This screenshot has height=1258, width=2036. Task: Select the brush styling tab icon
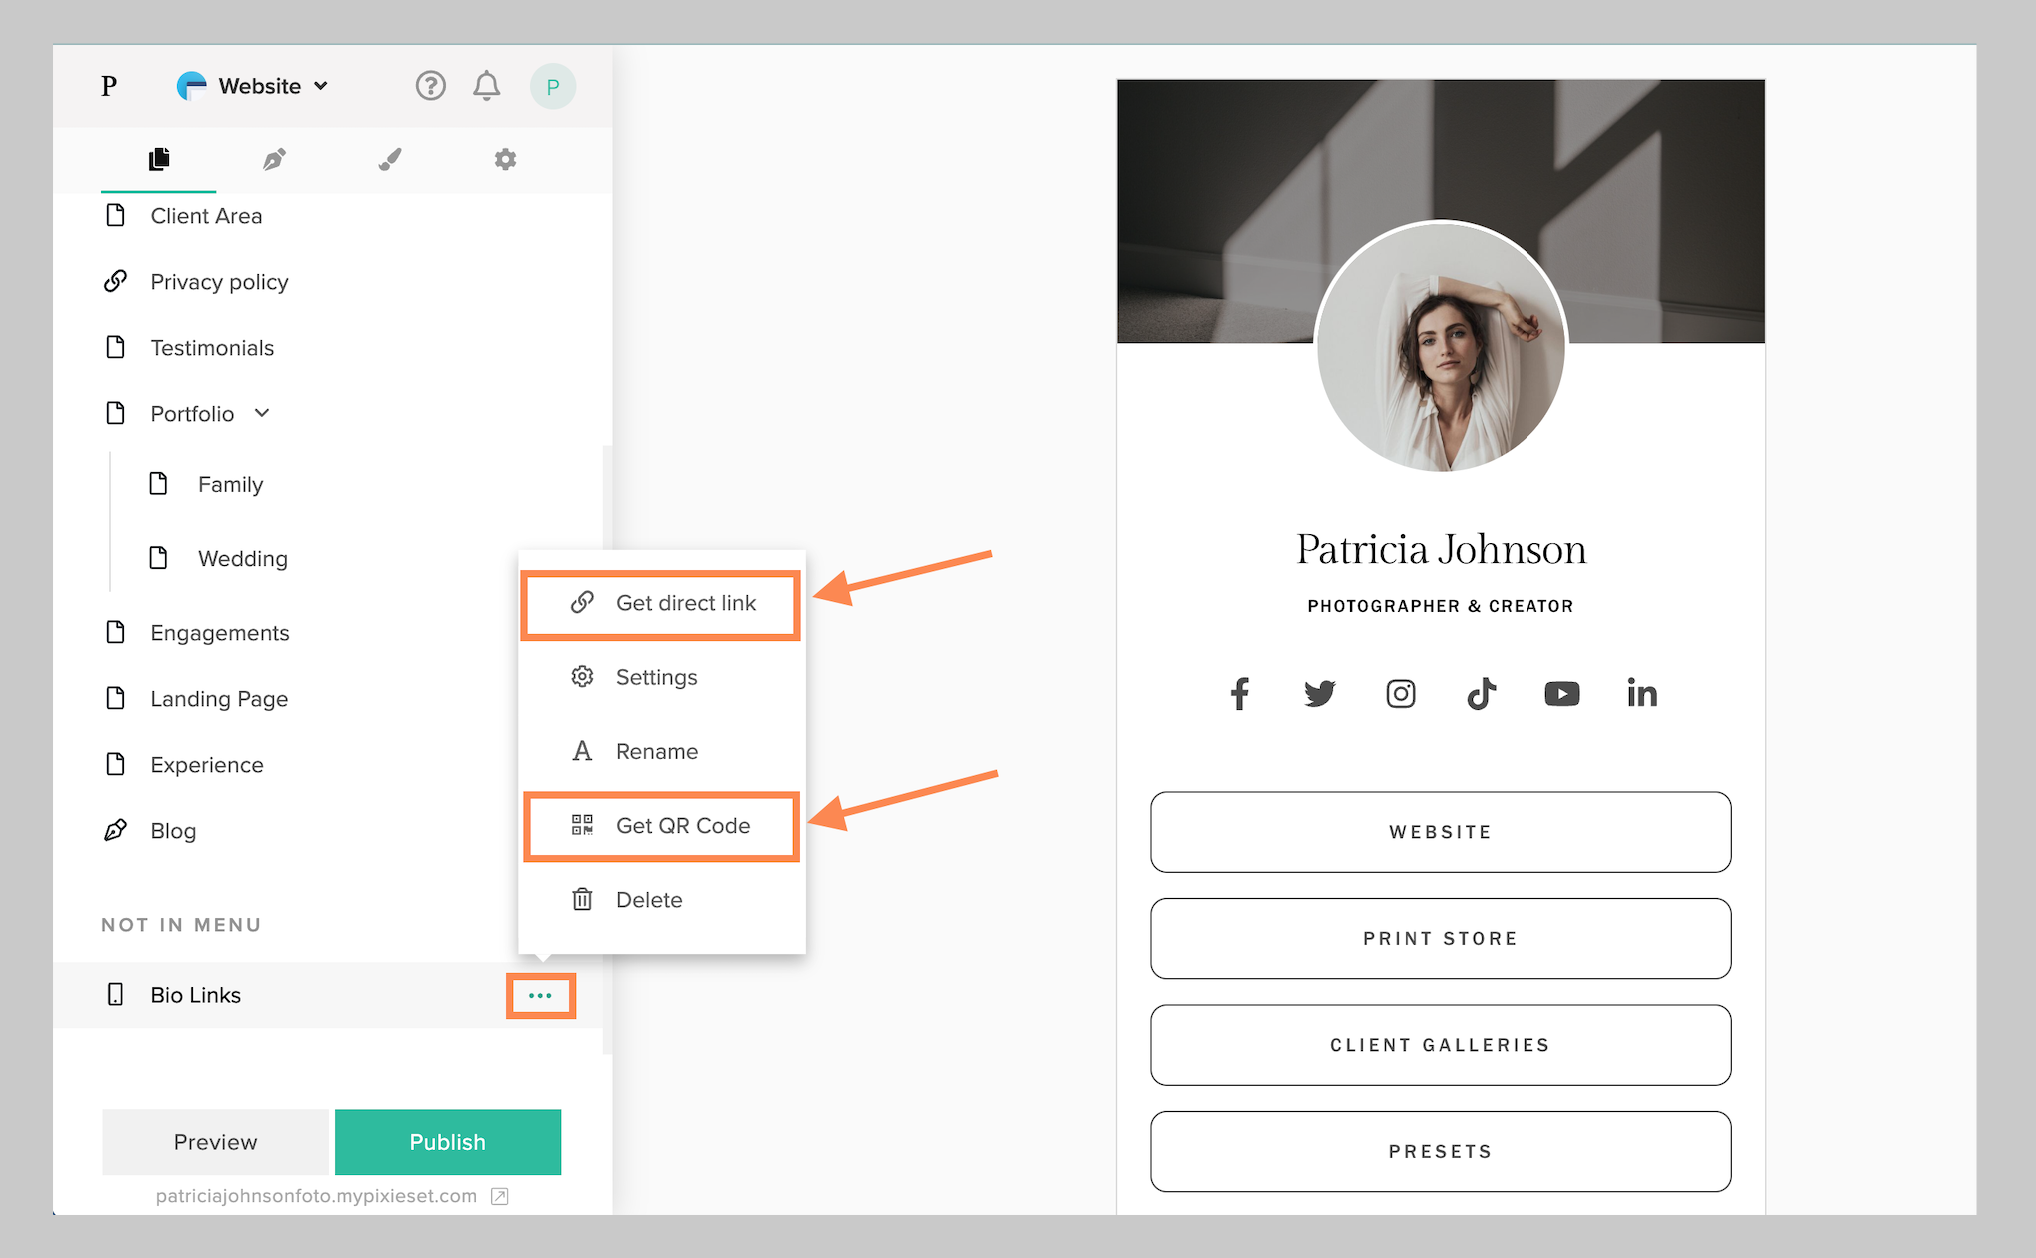[390, 160]
